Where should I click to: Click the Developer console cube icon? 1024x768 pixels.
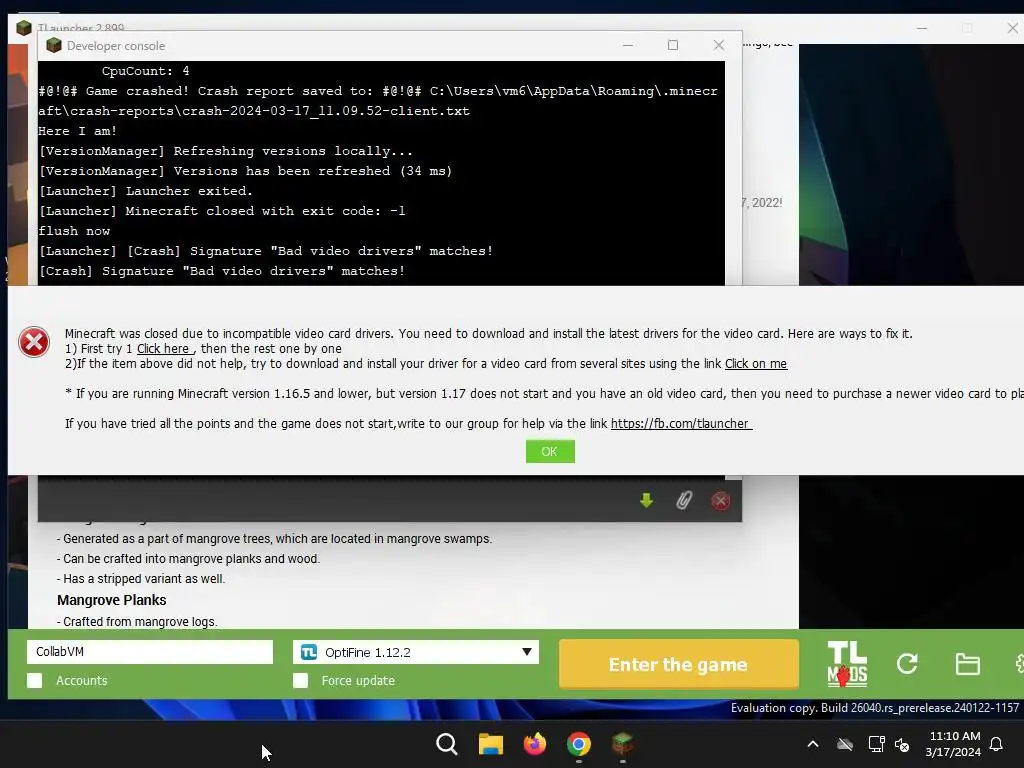54,45
